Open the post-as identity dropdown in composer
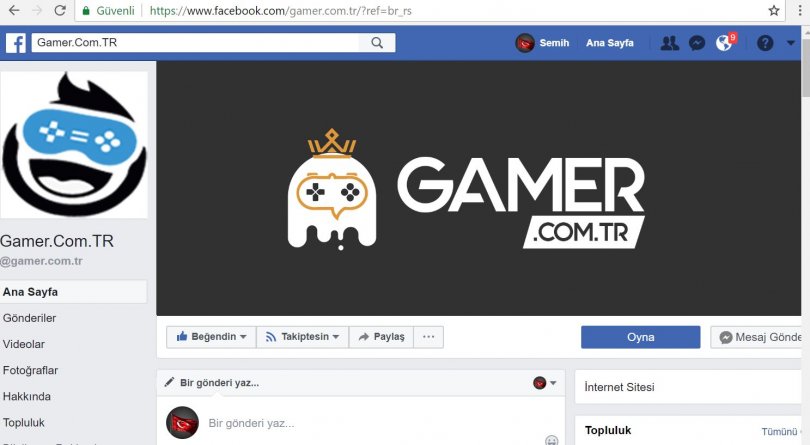This screenshot has height=445, width=810. pyautogui.click(x=545, y=383)
